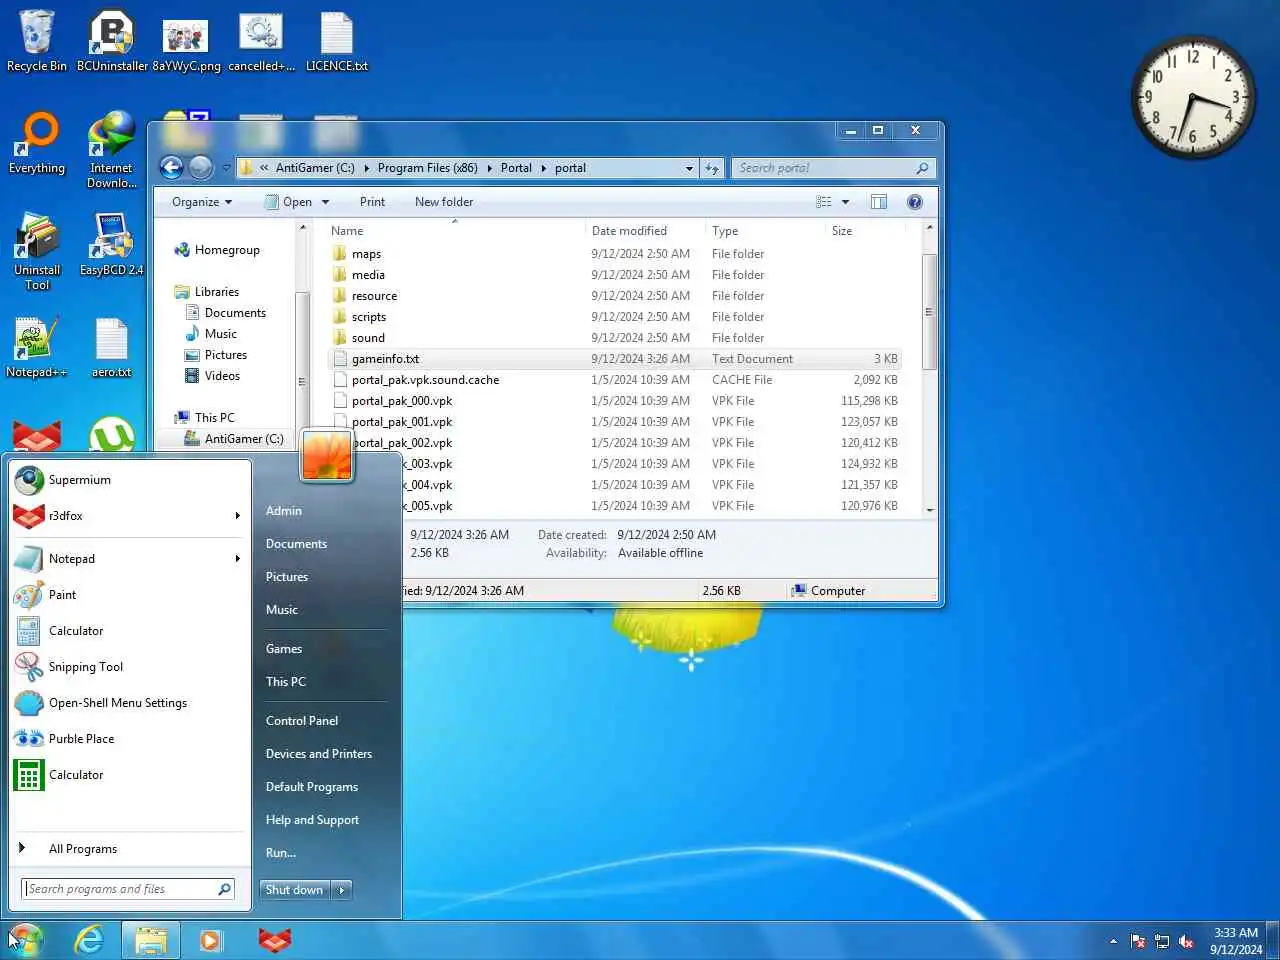
Task: Open Shut down options arrow
Action: (342, 890)
